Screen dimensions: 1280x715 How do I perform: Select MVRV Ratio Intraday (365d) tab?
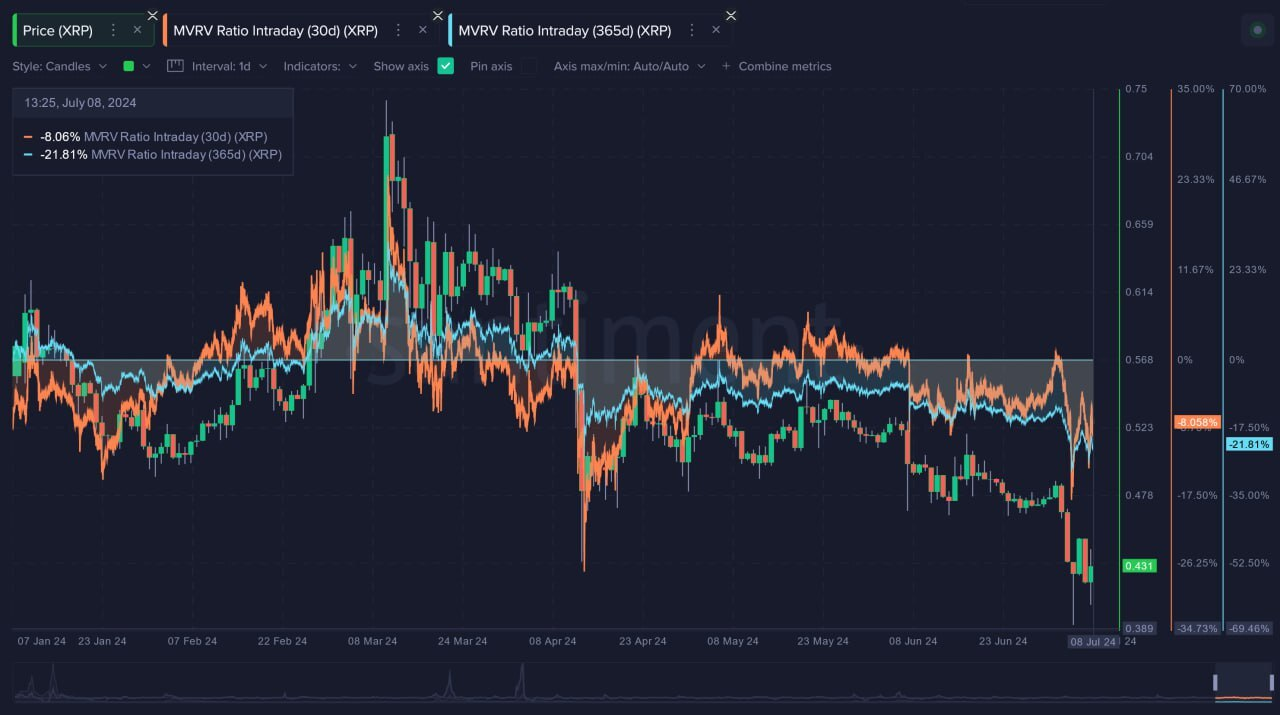tap(564, 30)
